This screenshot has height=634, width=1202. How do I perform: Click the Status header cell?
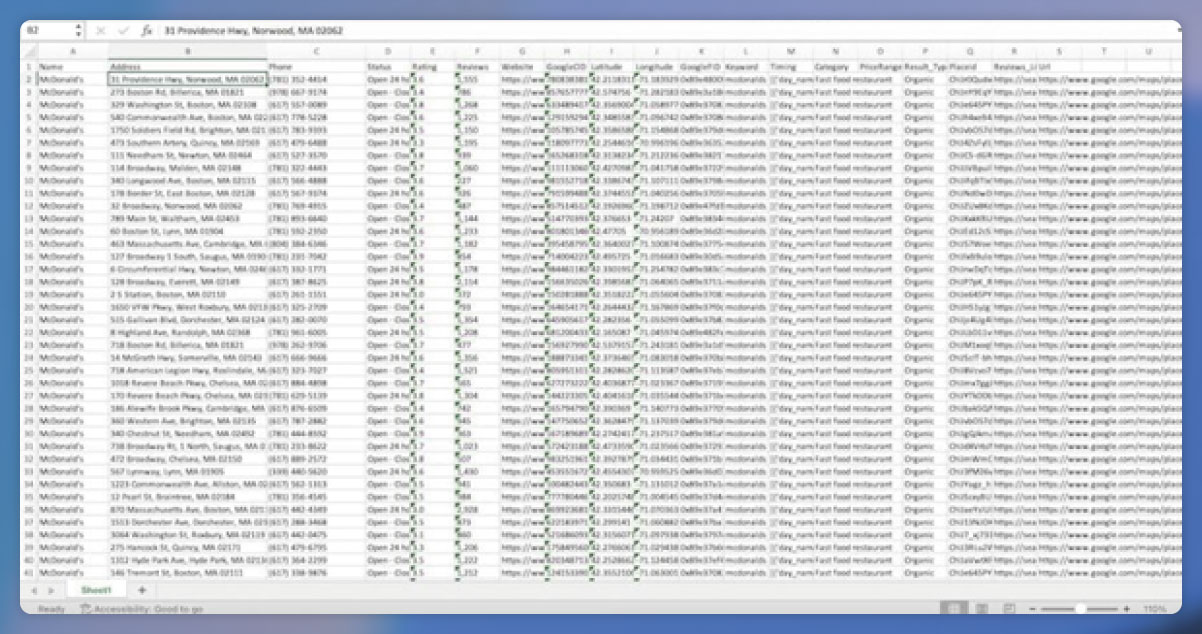(387, 66)
